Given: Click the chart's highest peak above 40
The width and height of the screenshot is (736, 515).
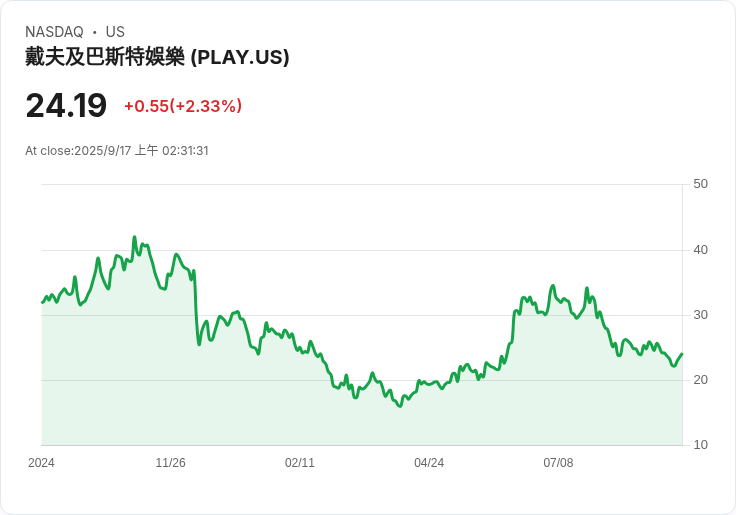Looking at the screenshot, I should click(135, 237).
